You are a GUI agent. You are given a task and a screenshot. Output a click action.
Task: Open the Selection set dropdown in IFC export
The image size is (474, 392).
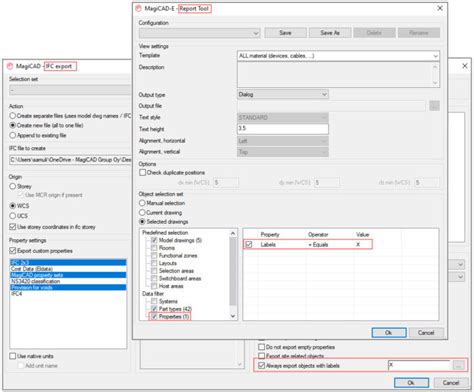pos(71,90)
